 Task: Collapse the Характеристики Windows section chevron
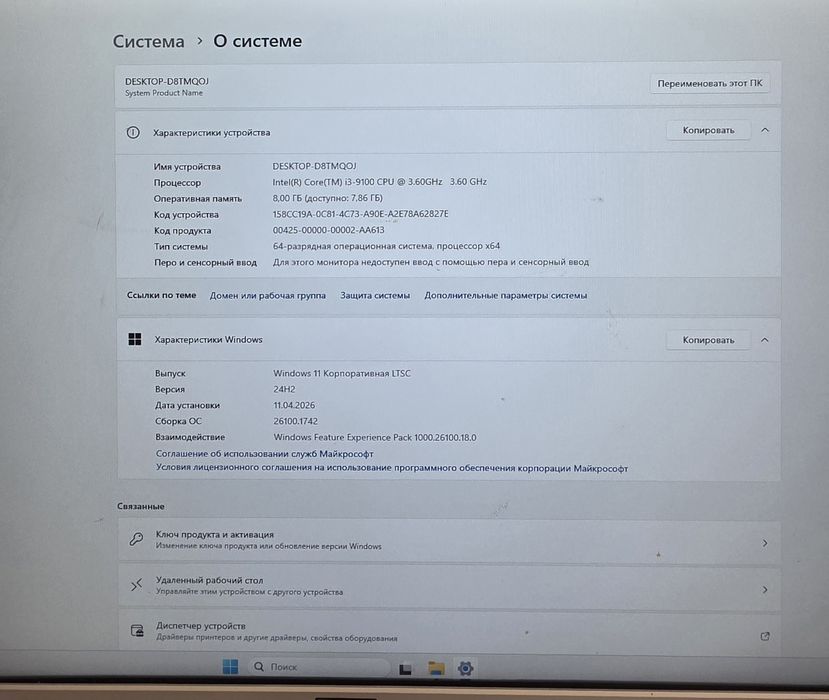coord(764,340)
